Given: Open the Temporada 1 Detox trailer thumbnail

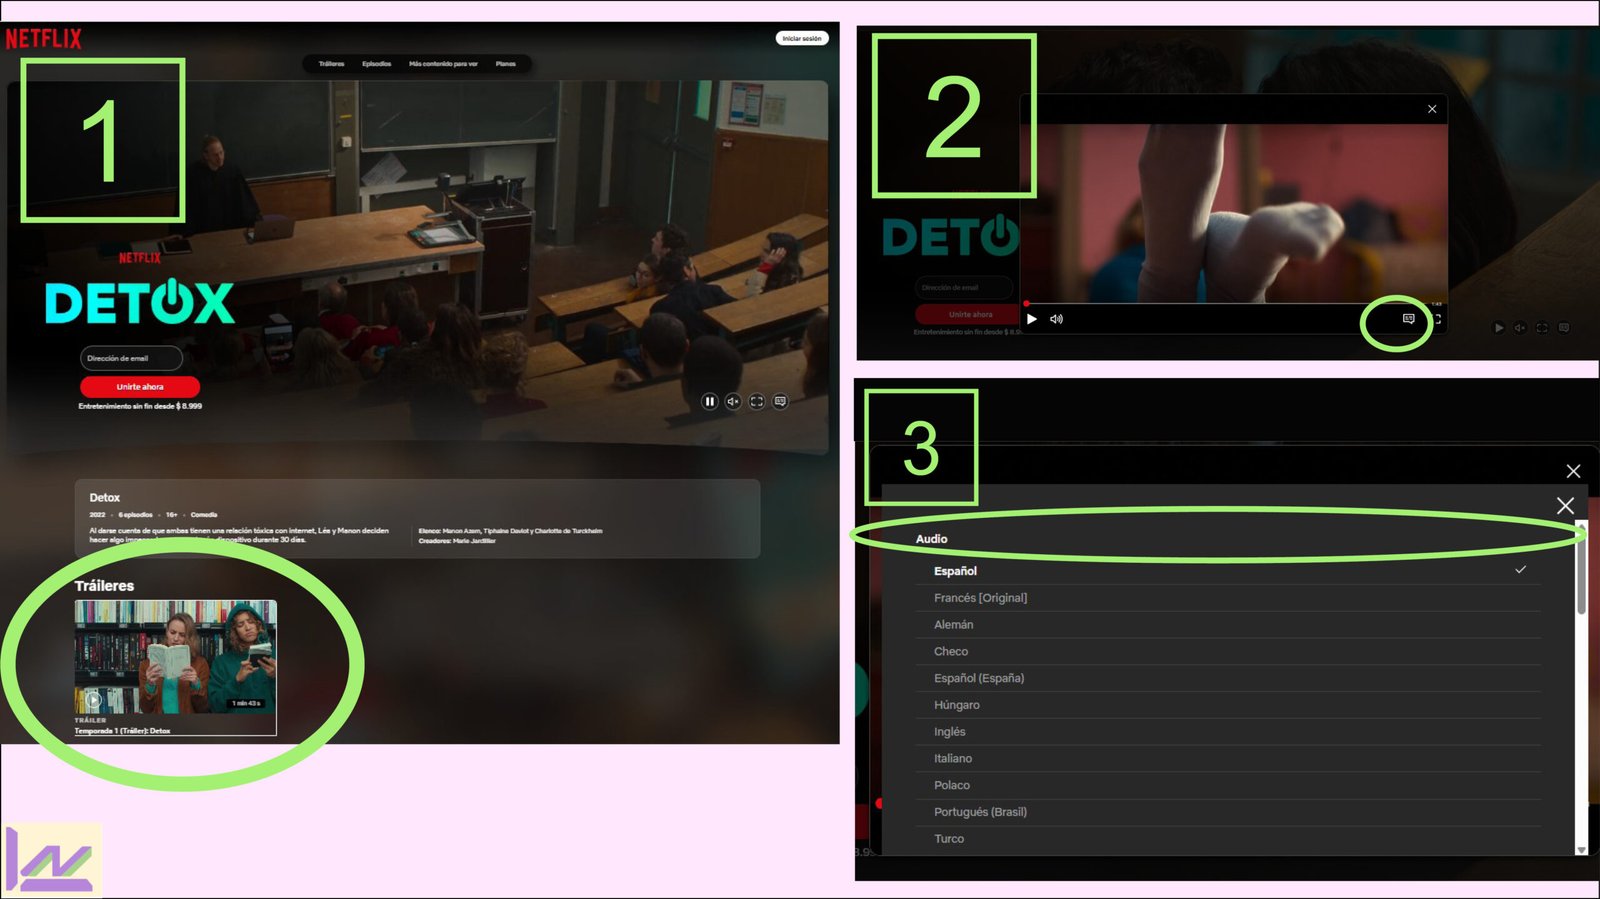Looking at the screenshot, I should (x=176, y=656).
